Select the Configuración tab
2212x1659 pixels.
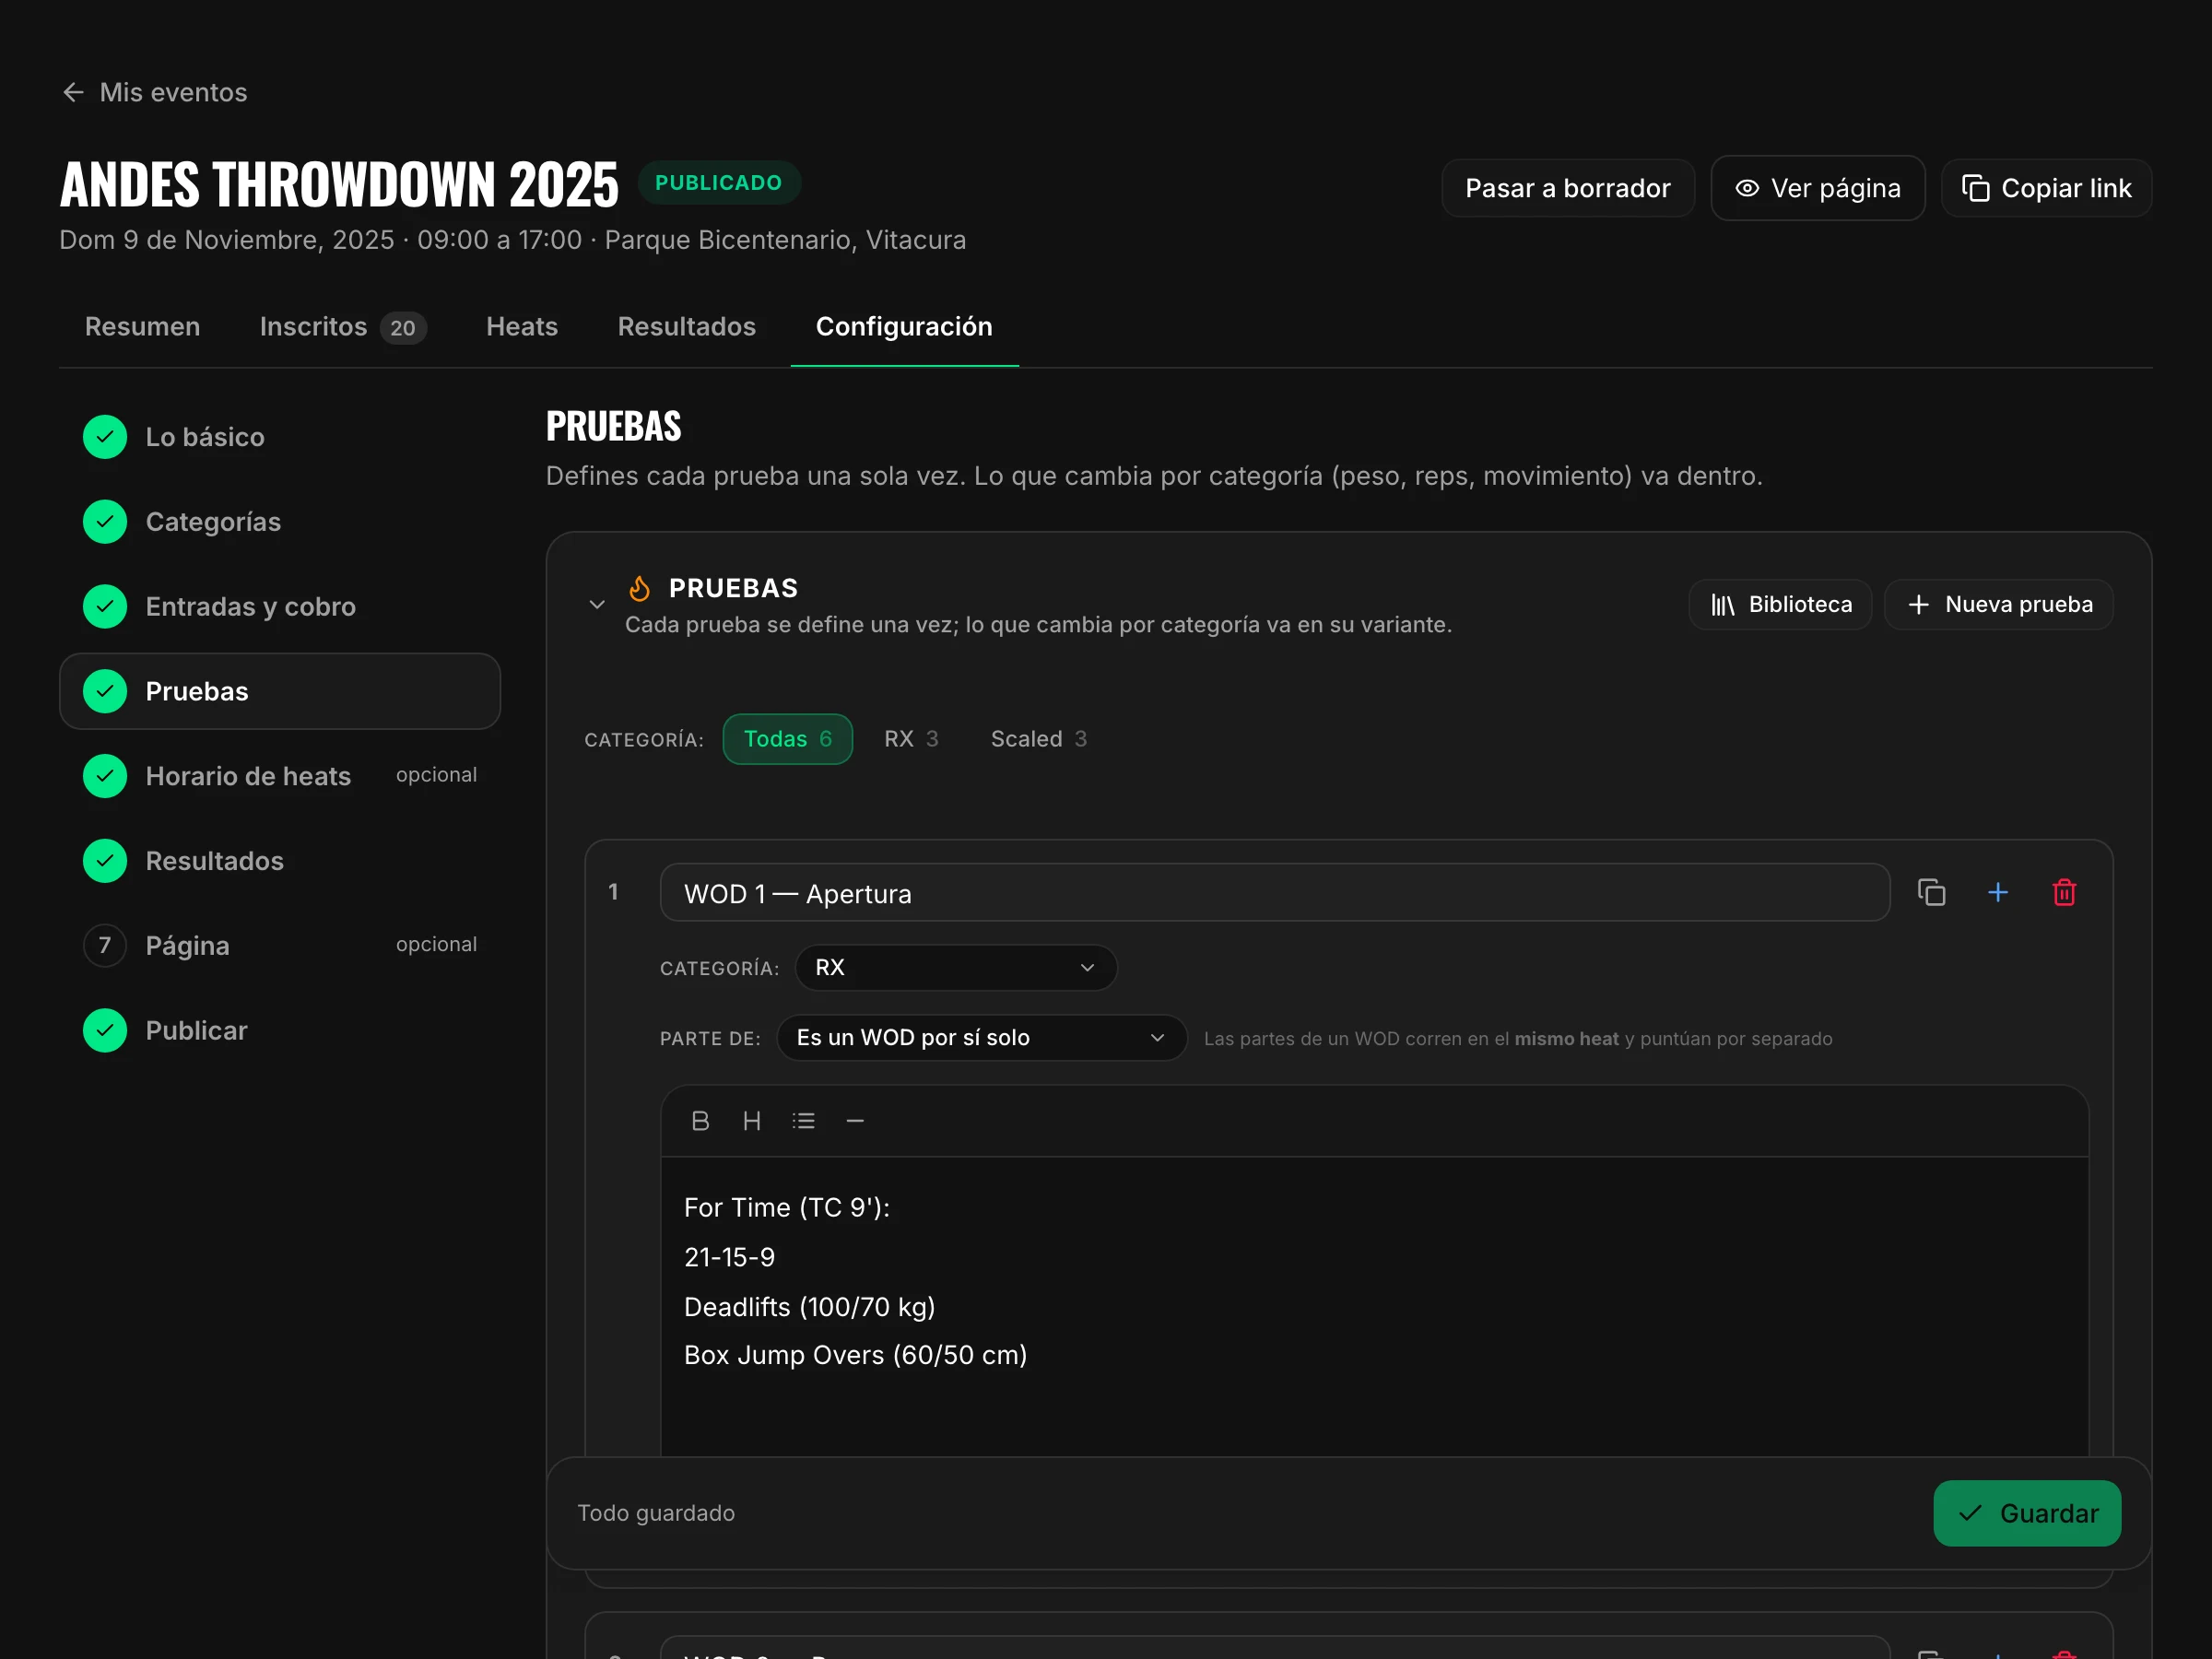point(904,326)
